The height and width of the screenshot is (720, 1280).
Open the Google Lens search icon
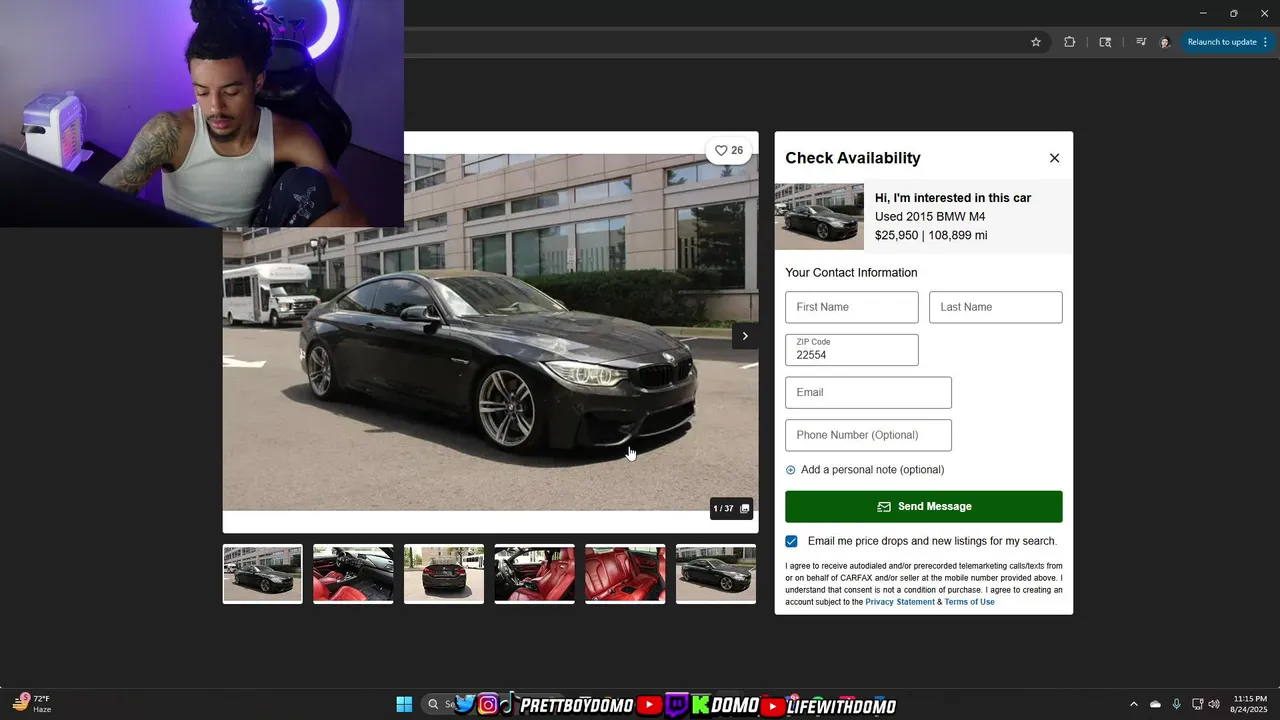(x=1105, y=42)
